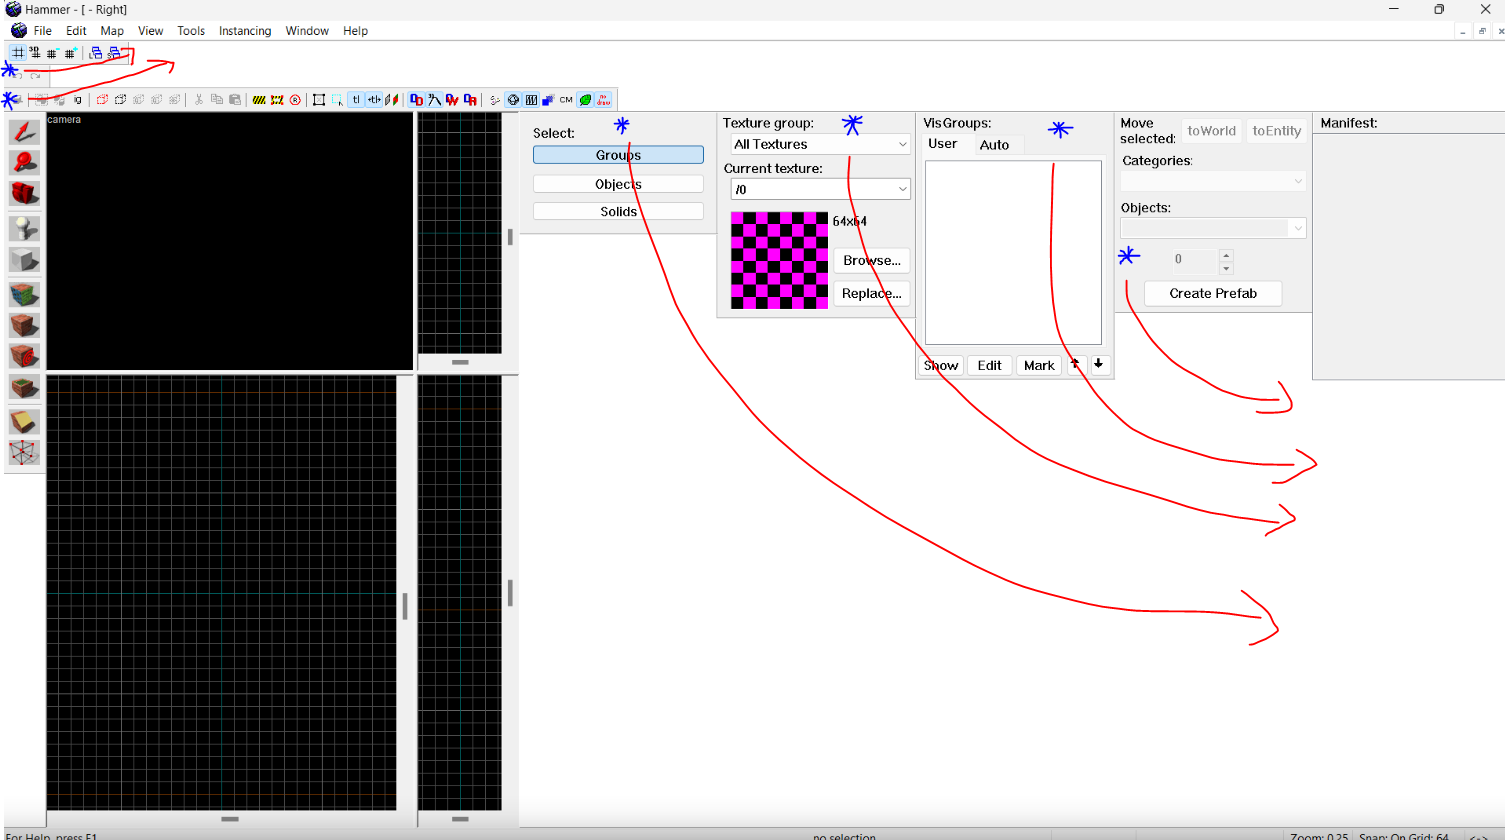Click the Copy icon in toolbar

coord(217,100)
